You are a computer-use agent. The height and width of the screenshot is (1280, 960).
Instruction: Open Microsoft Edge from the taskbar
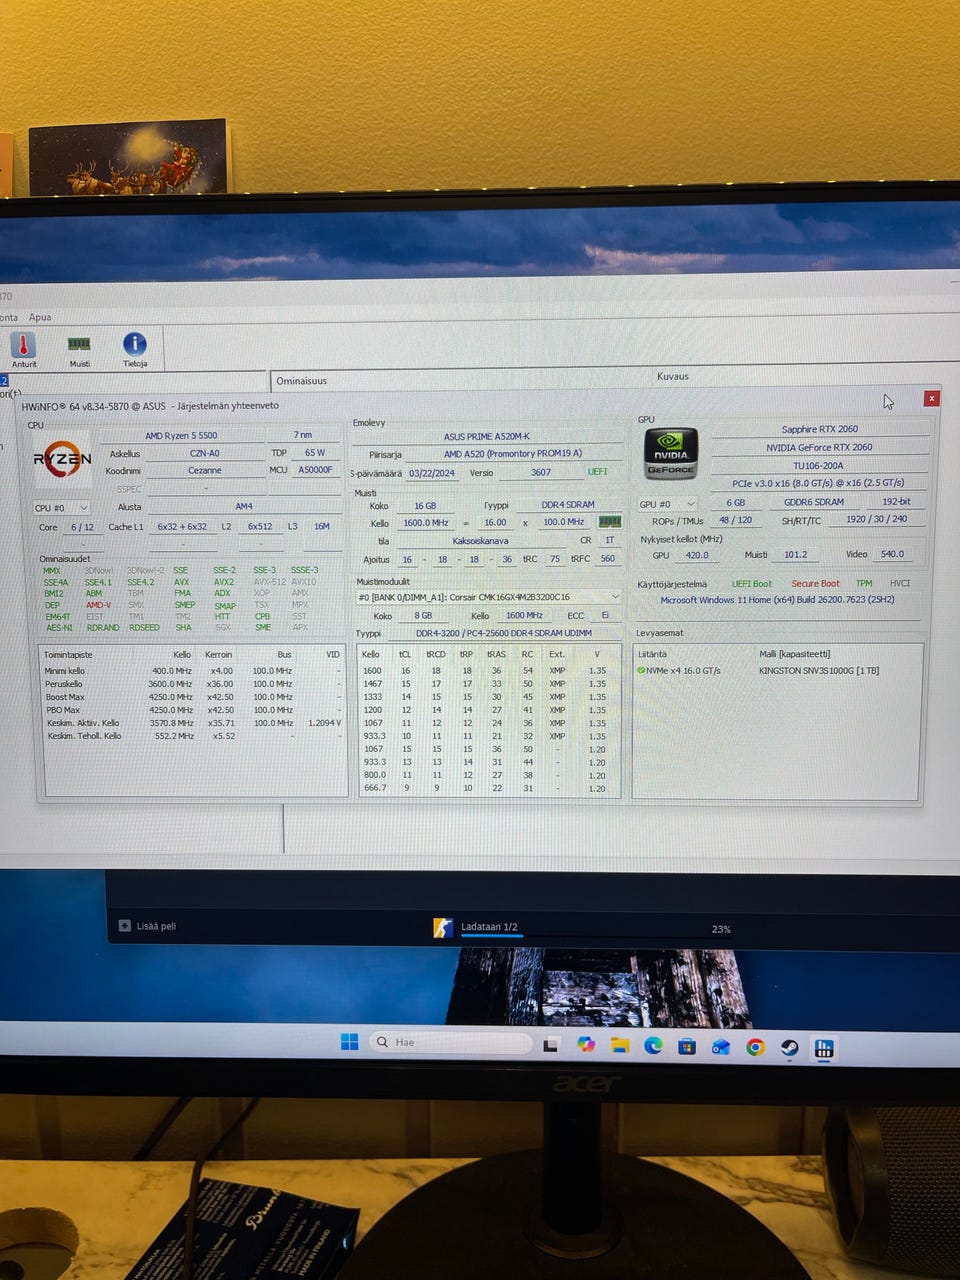[653, 1045]
